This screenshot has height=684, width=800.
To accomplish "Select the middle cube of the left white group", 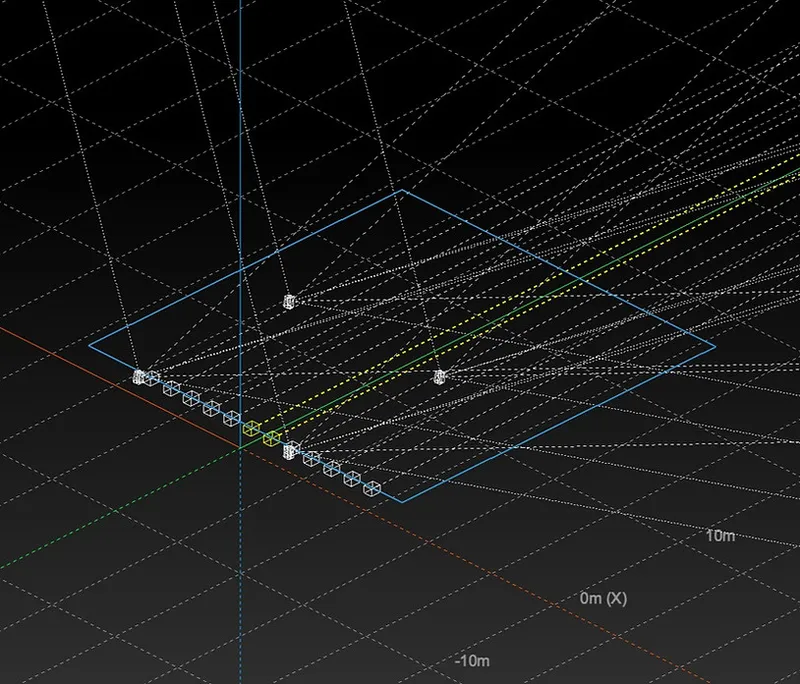I will coord(192,398).
